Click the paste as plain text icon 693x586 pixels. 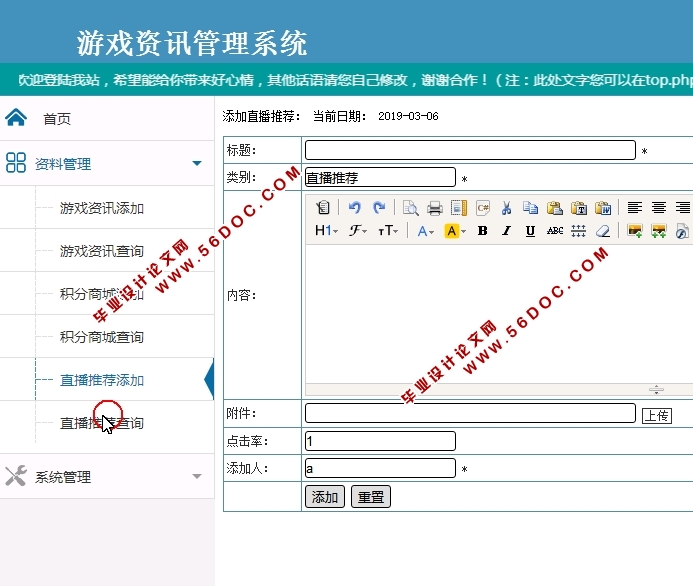pos(579,208)
